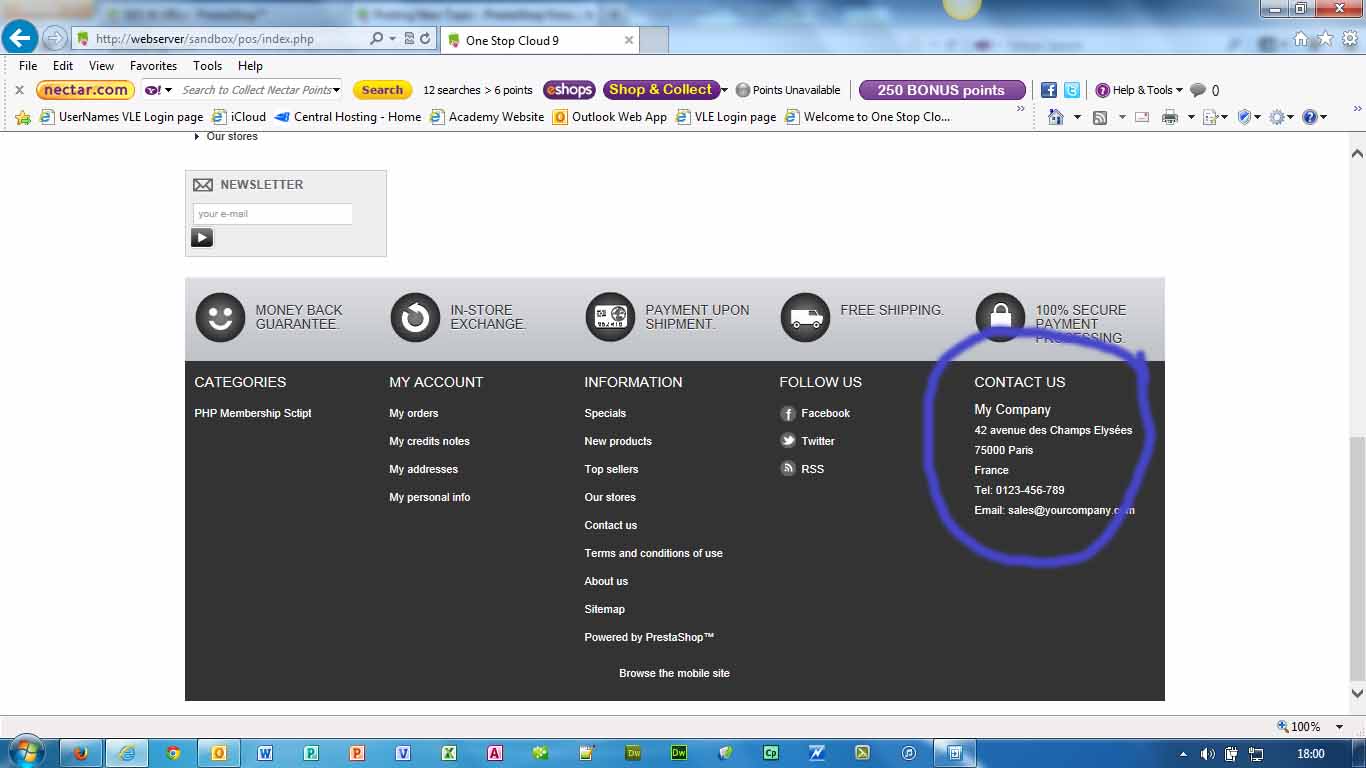The width and height of the screenshot is (1366, 768).
Task: Open Excel from the taskbar
Action: [x=449, y=753]
